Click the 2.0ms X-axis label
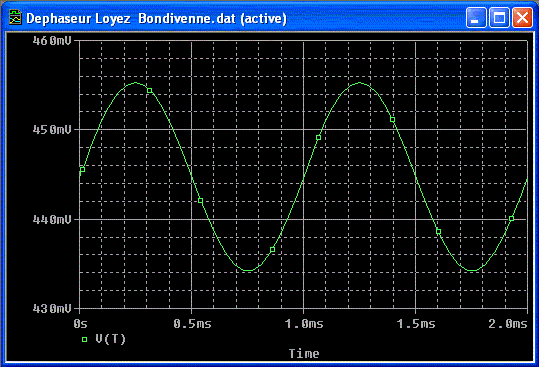This screenshot has width=539, height=367. (508, 324)
